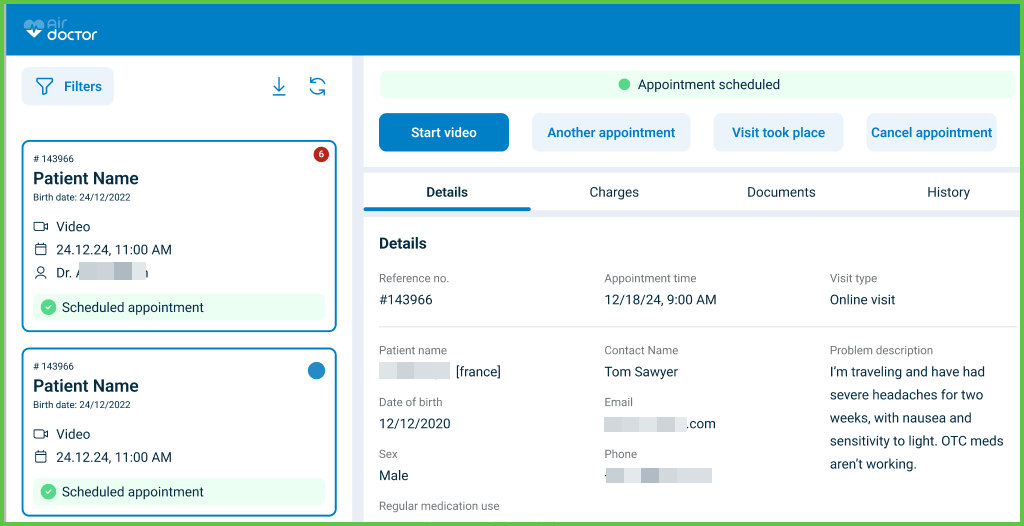
Task: Click the green Appointment scheduled status banner
Action: coord(698,85)
